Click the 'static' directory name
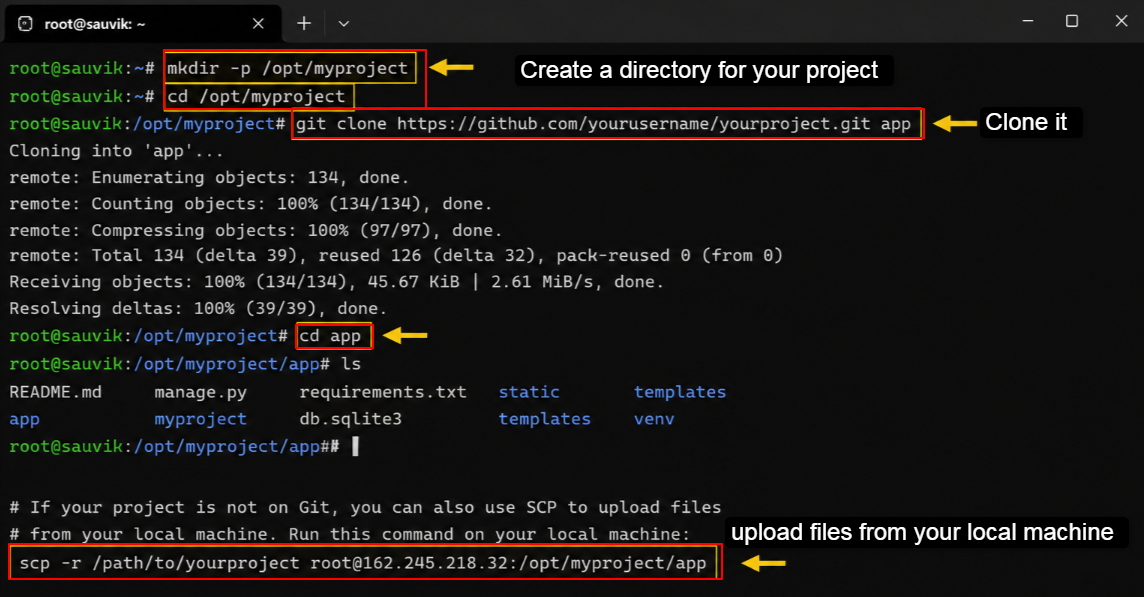The height and width of the screenshot is (597, 1144). pyautogui.click(x=529, y=392)
